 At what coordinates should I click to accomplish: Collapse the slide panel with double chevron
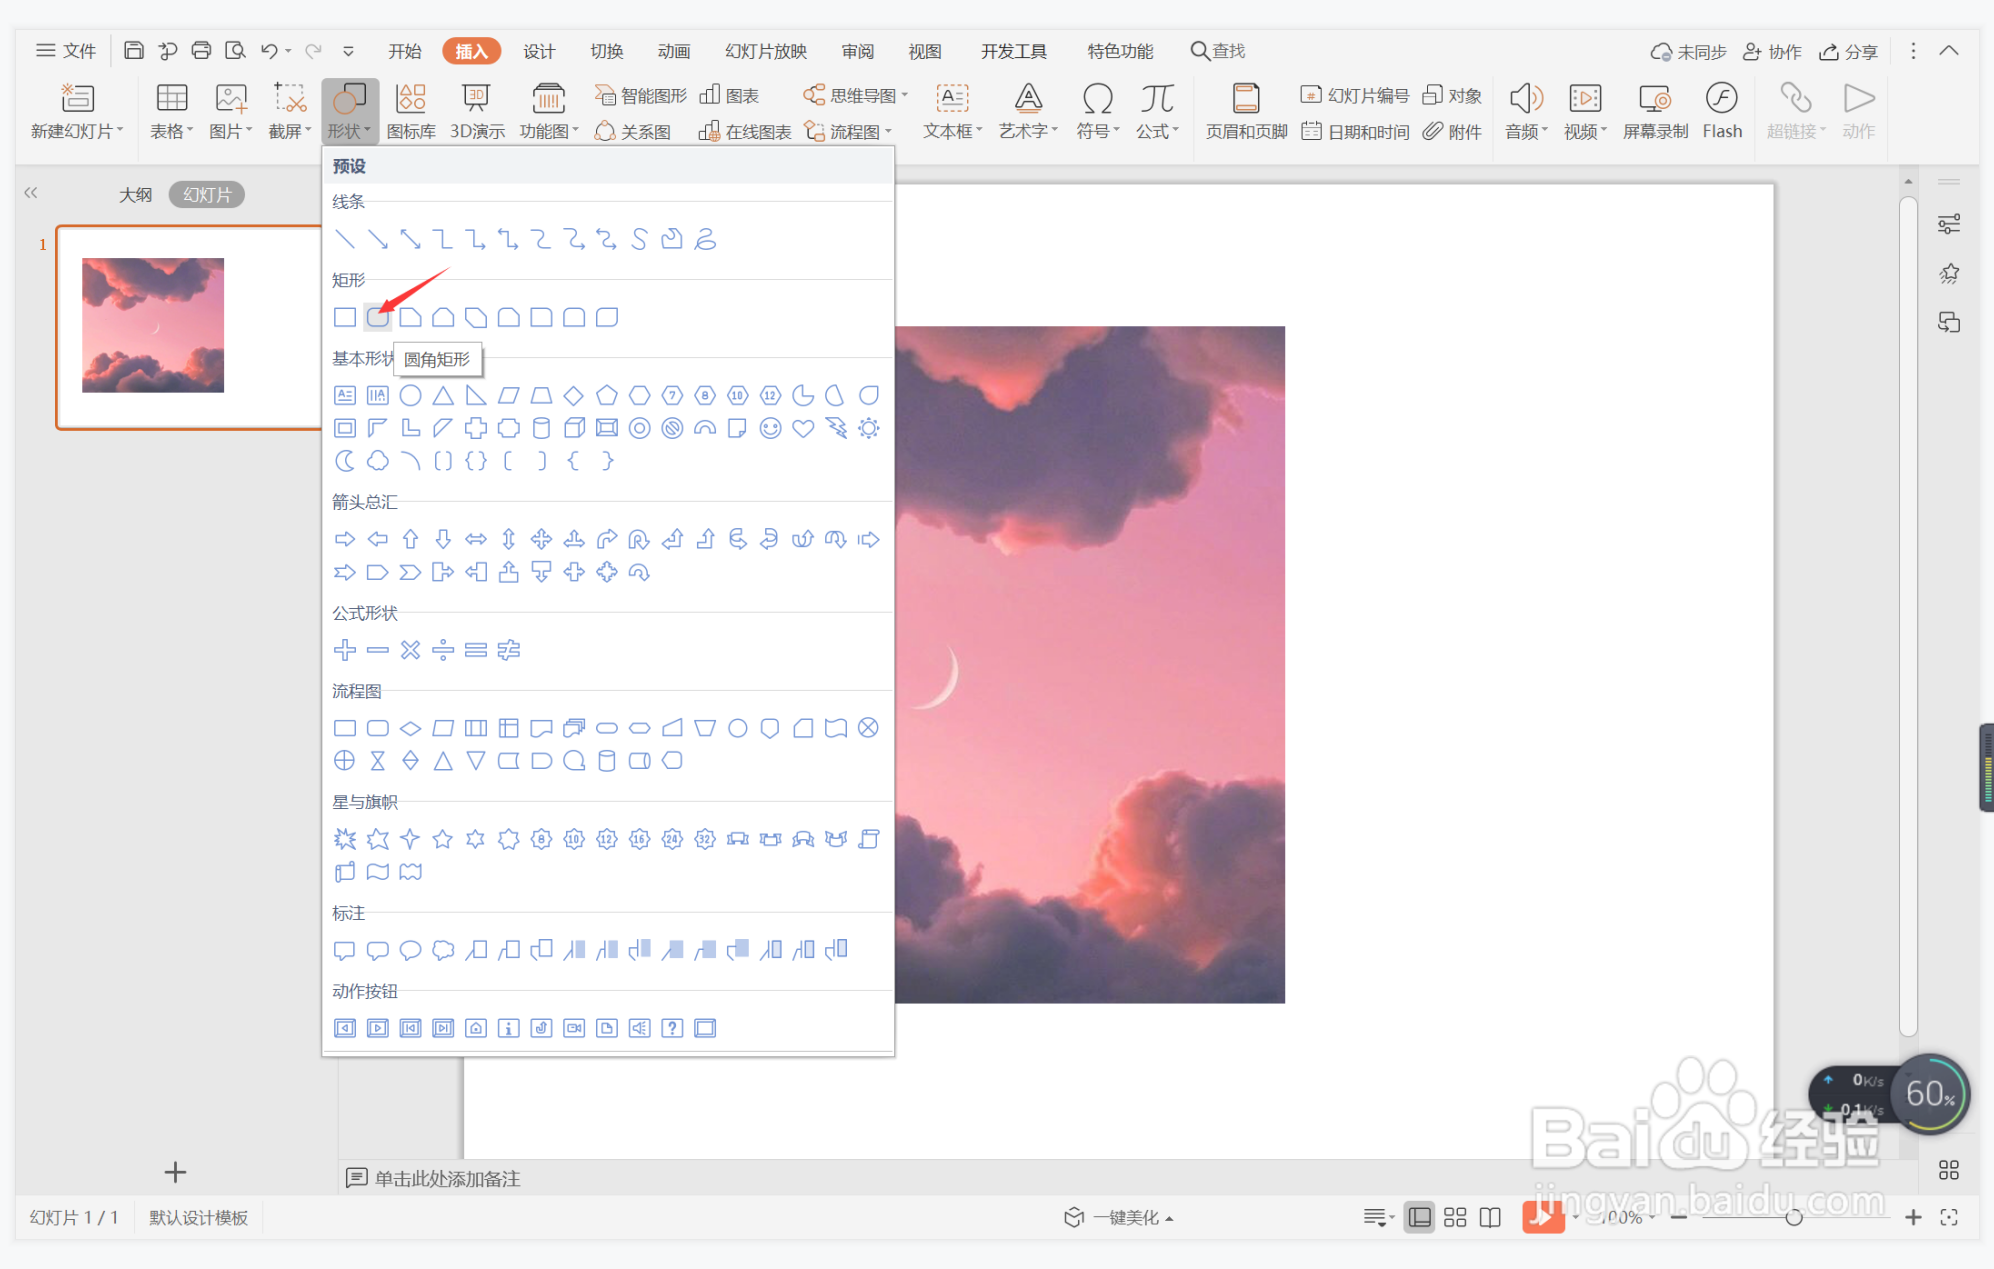31,193
